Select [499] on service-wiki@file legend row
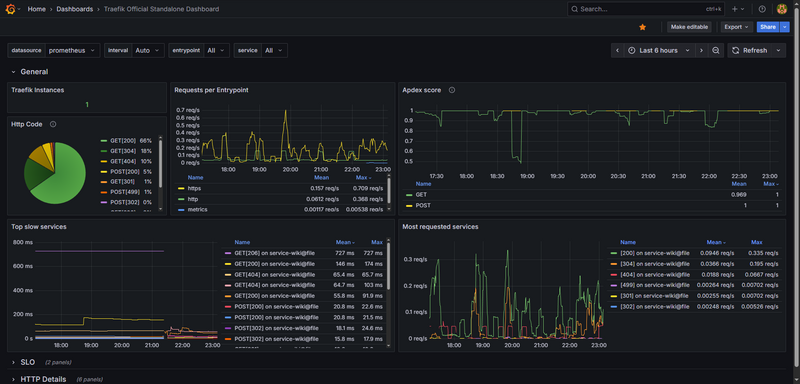The height and width of the screenshot is (384, 800). coord(694,285)
